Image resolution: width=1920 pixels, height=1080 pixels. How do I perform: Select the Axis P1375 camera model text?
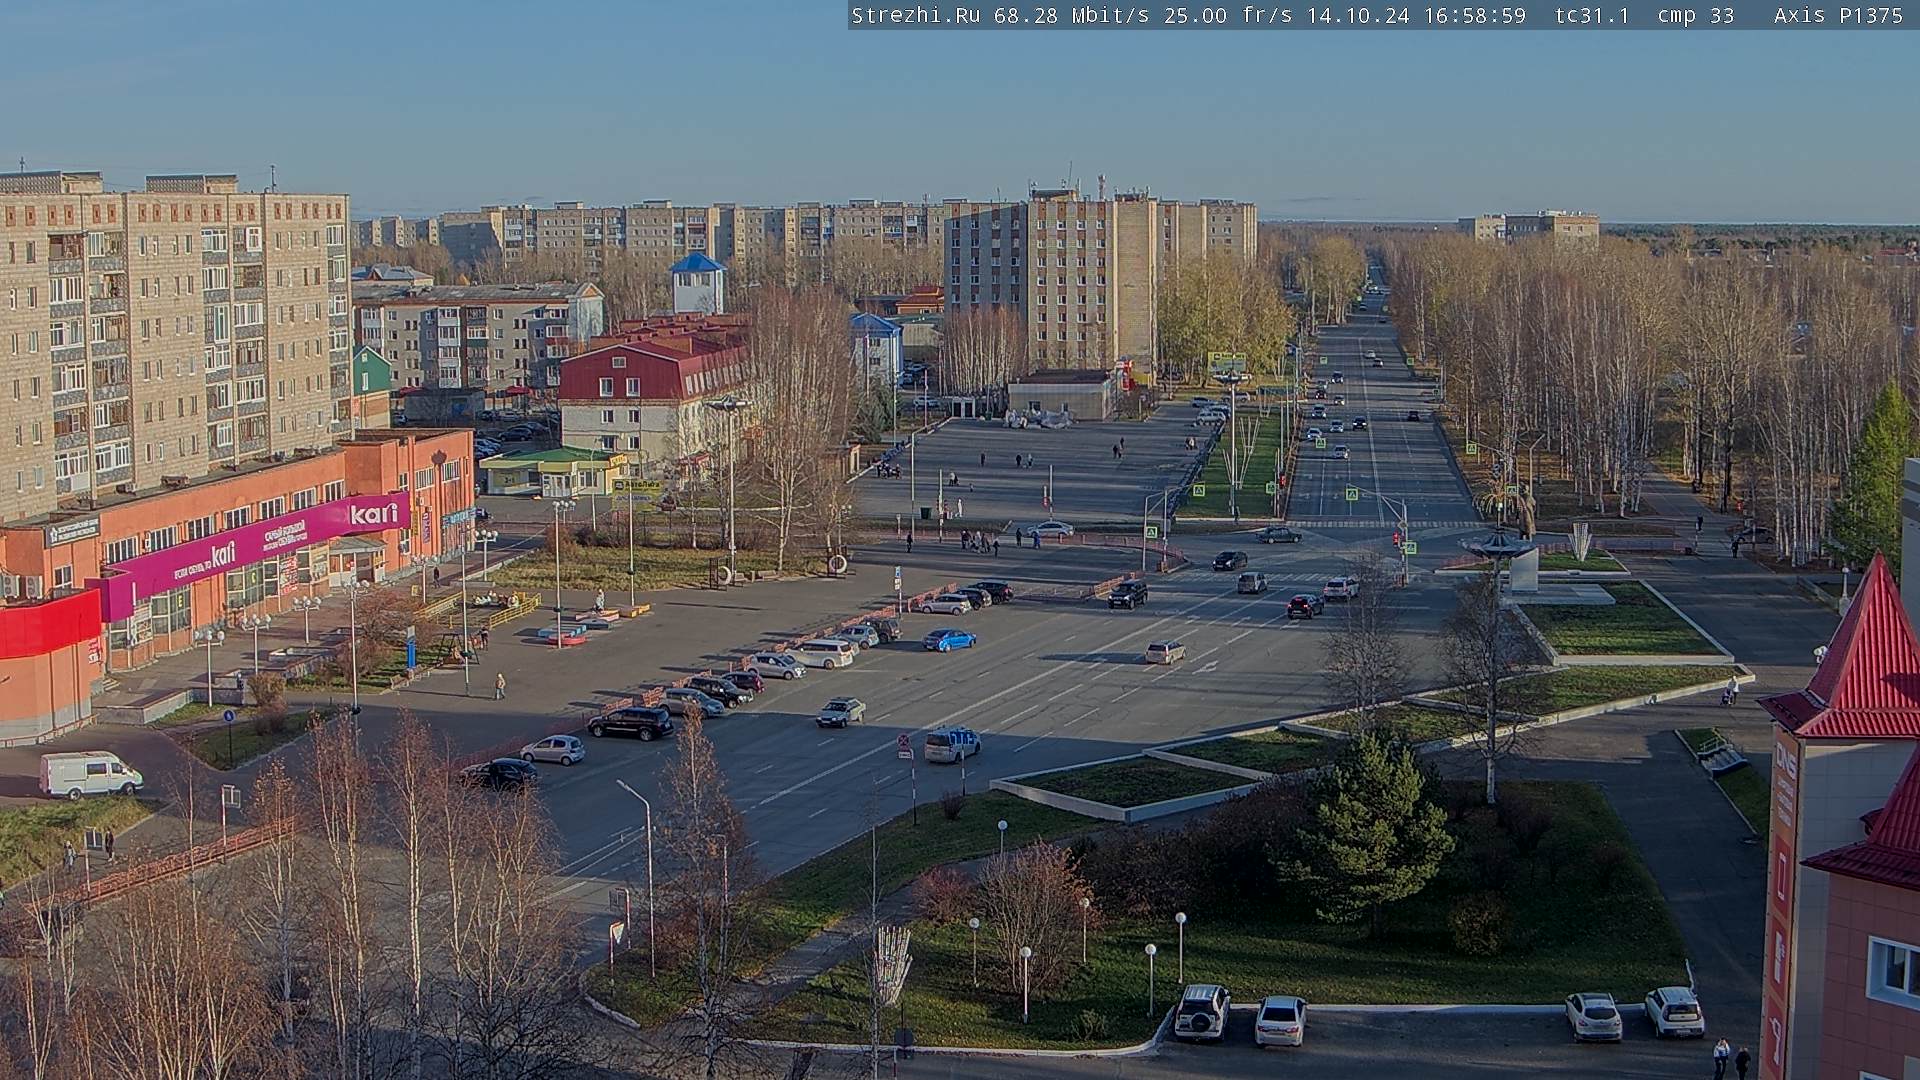point(1838,15)
